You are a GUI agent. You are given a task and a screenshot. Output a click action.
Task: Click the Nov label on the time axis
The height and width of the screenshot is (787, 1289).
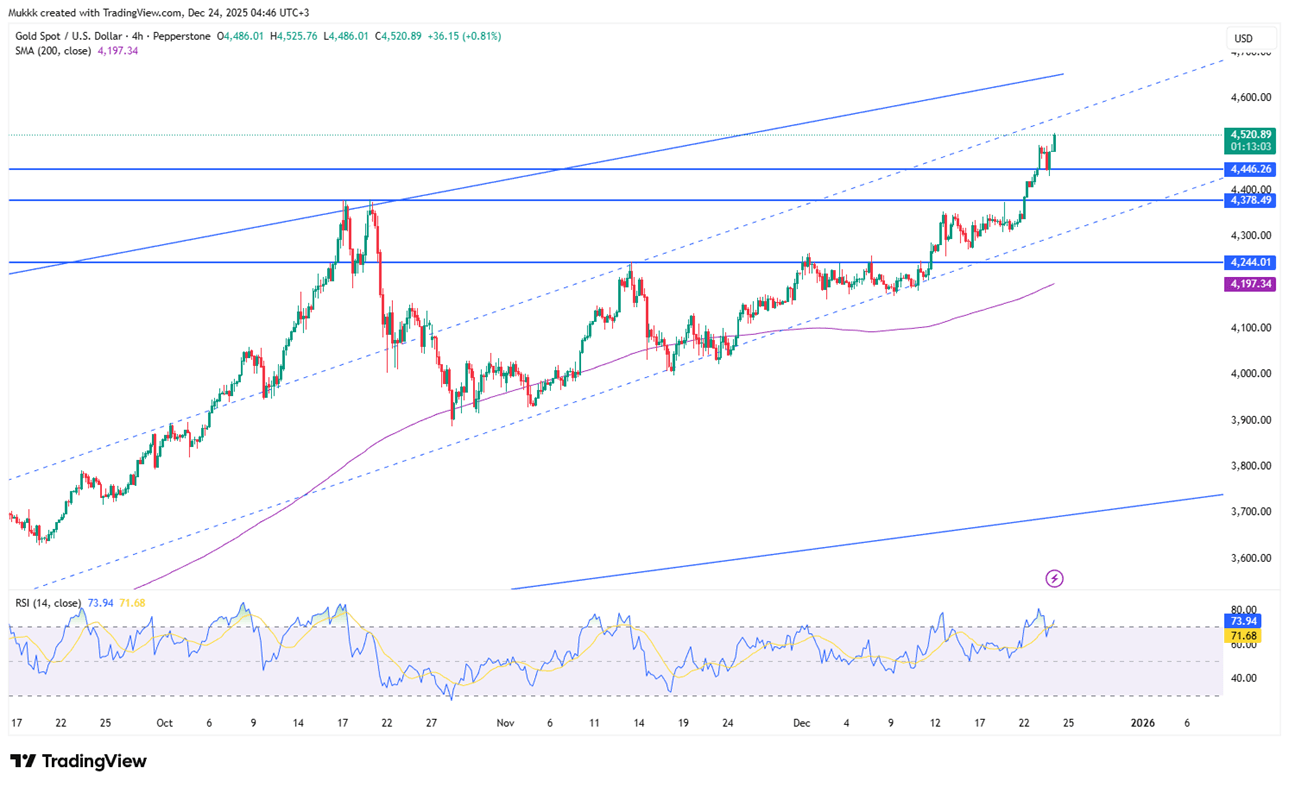click(505, 723)
